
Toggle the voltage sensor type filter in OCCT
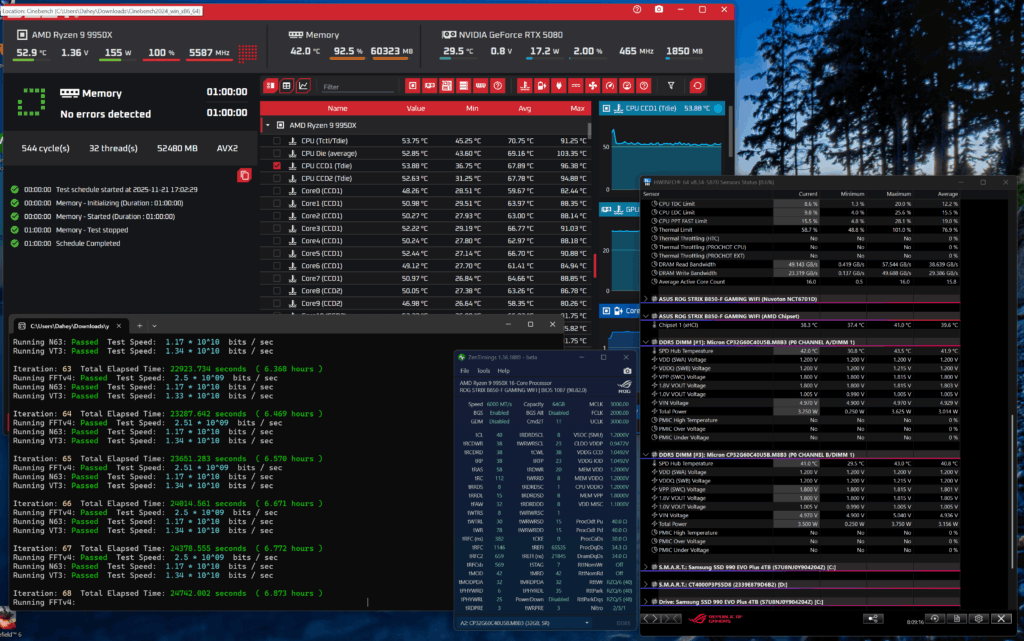tap(575, 86)
